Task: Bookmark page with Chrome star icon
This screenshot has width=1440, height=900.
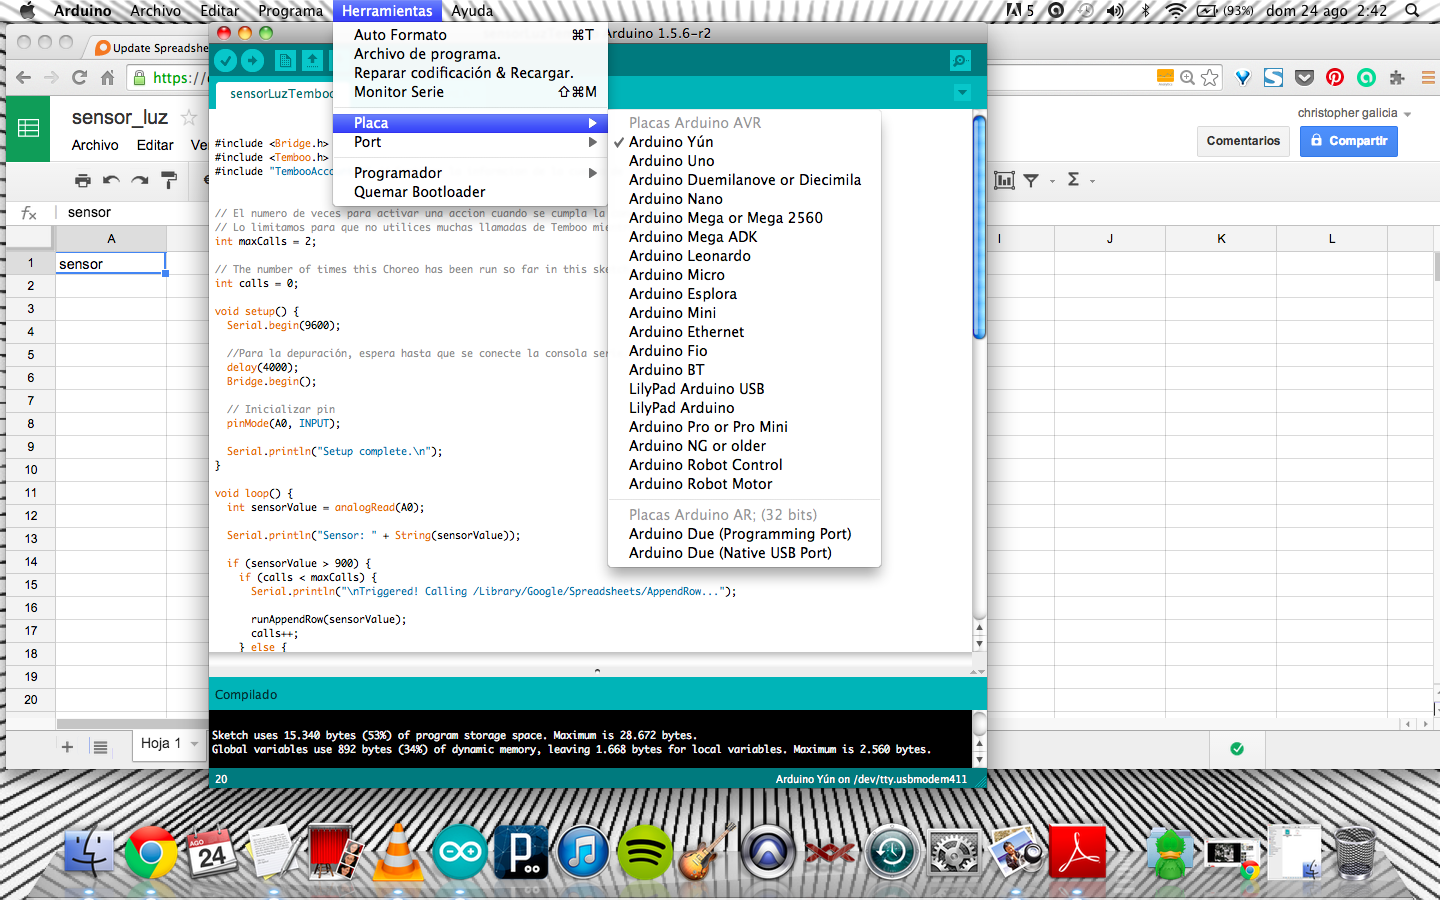Action: pyautogui.click(x=1210, y=77)
